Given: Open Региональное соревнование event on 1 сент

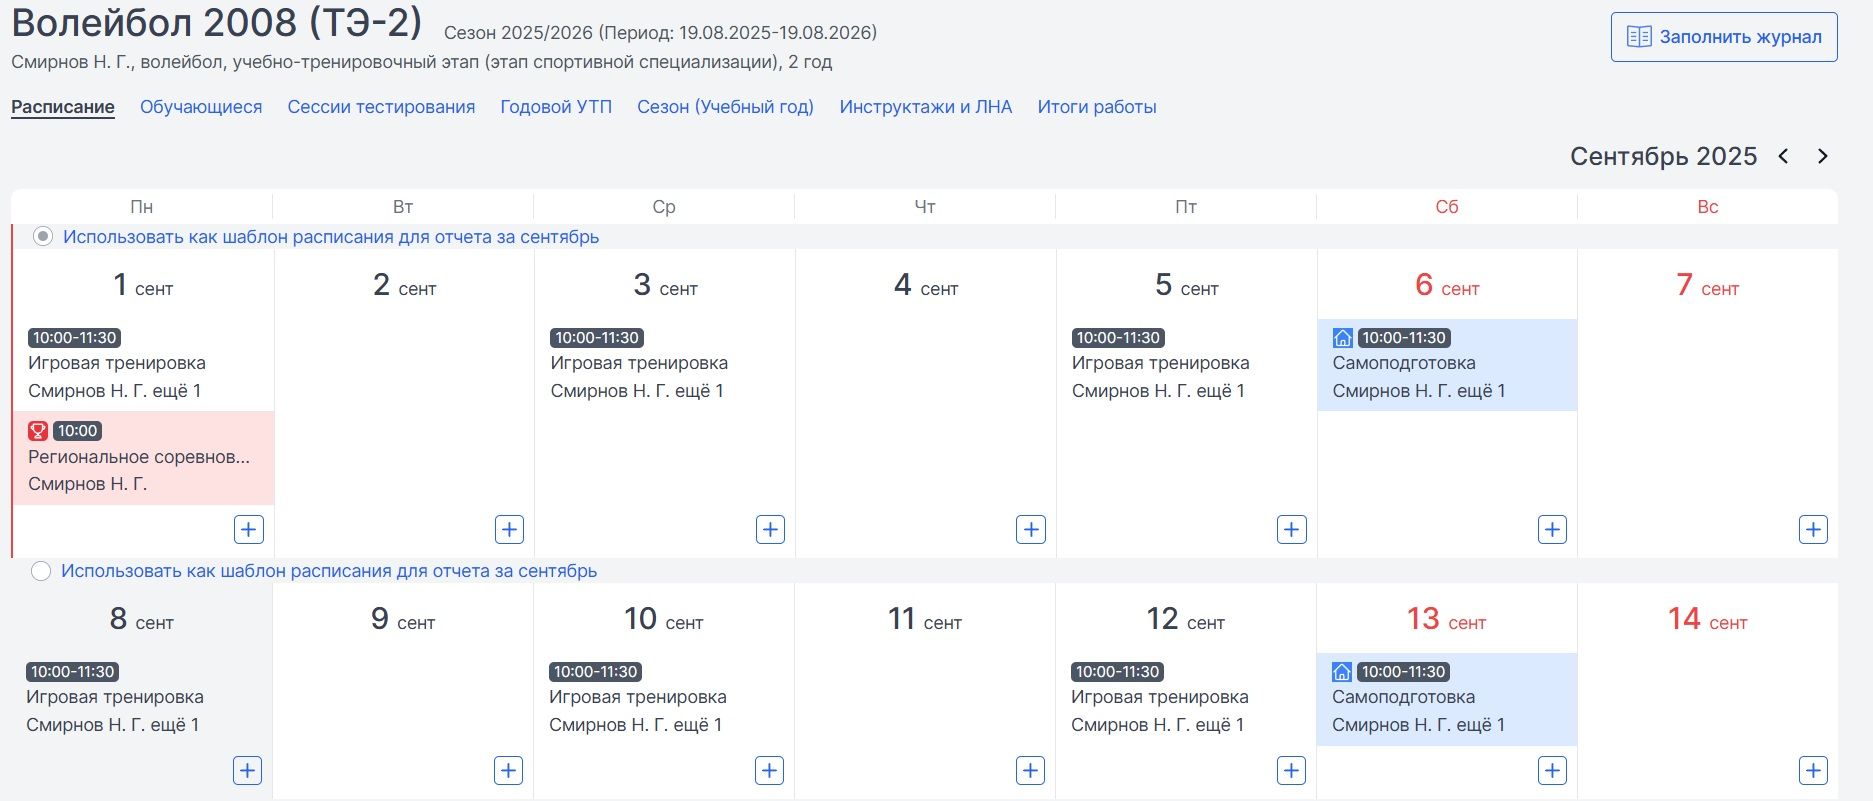Looking at the screenshot, I should (139, 457).
